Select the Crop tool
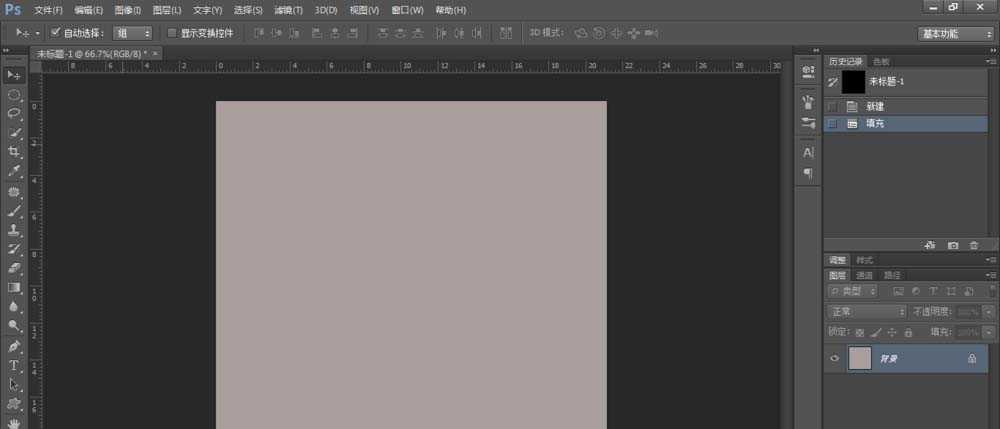 (x=14, y=152)
